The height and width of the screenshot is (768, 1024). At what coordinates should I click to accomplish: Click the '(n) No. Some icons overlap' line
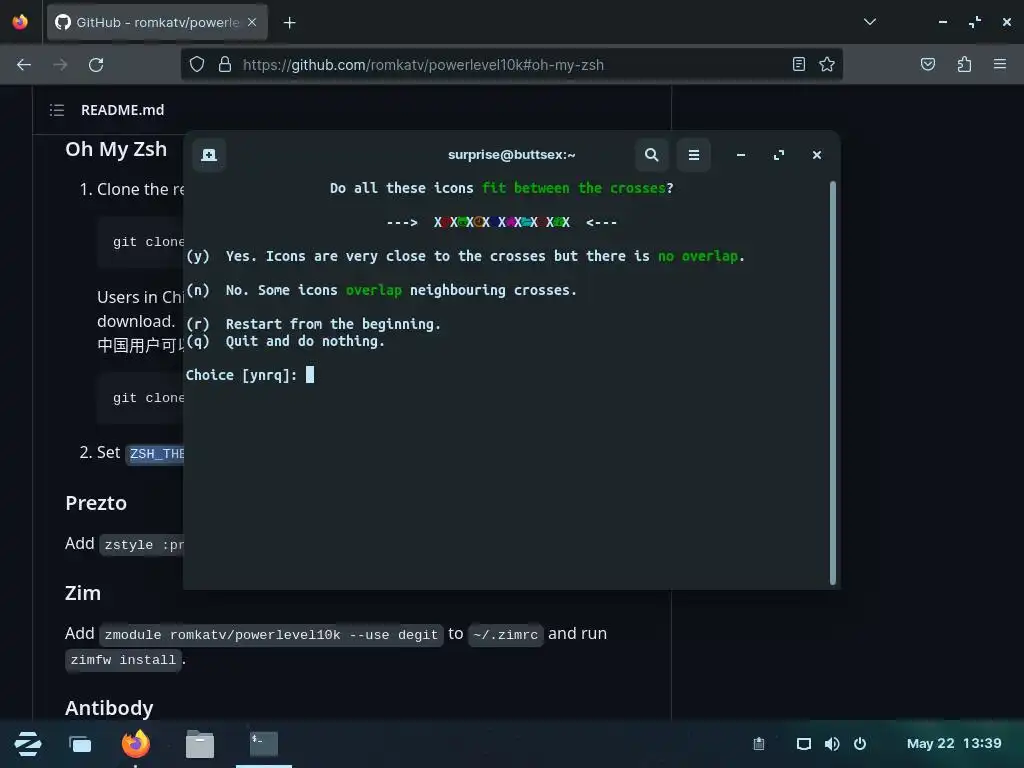click(x=381, y=290)
